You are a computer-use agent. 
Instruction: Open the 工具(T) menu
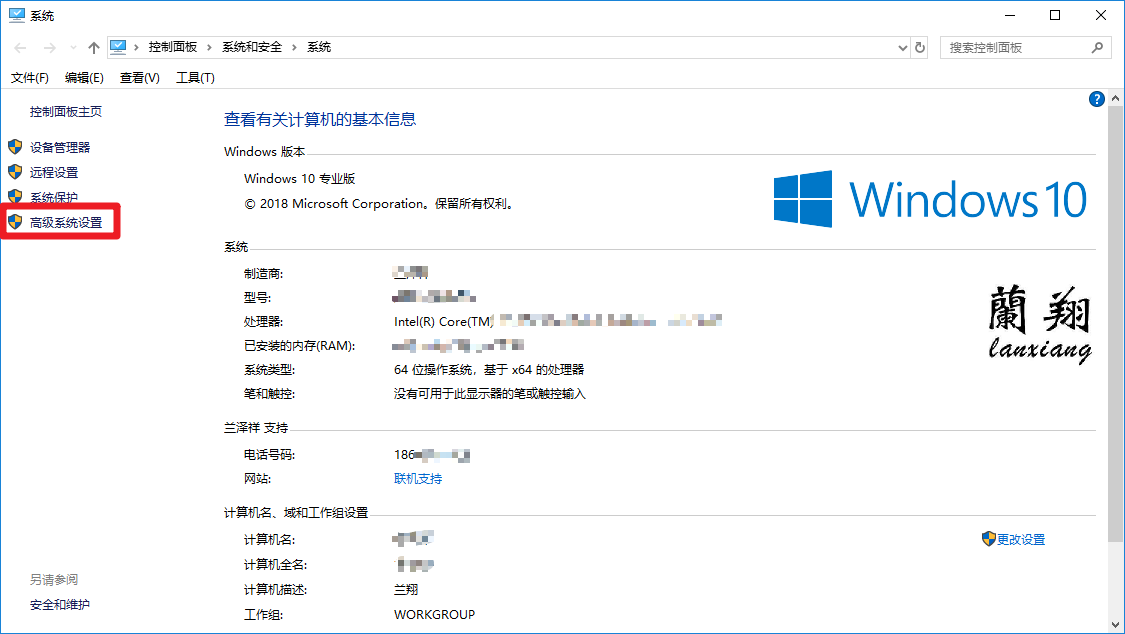pos(195,77)
